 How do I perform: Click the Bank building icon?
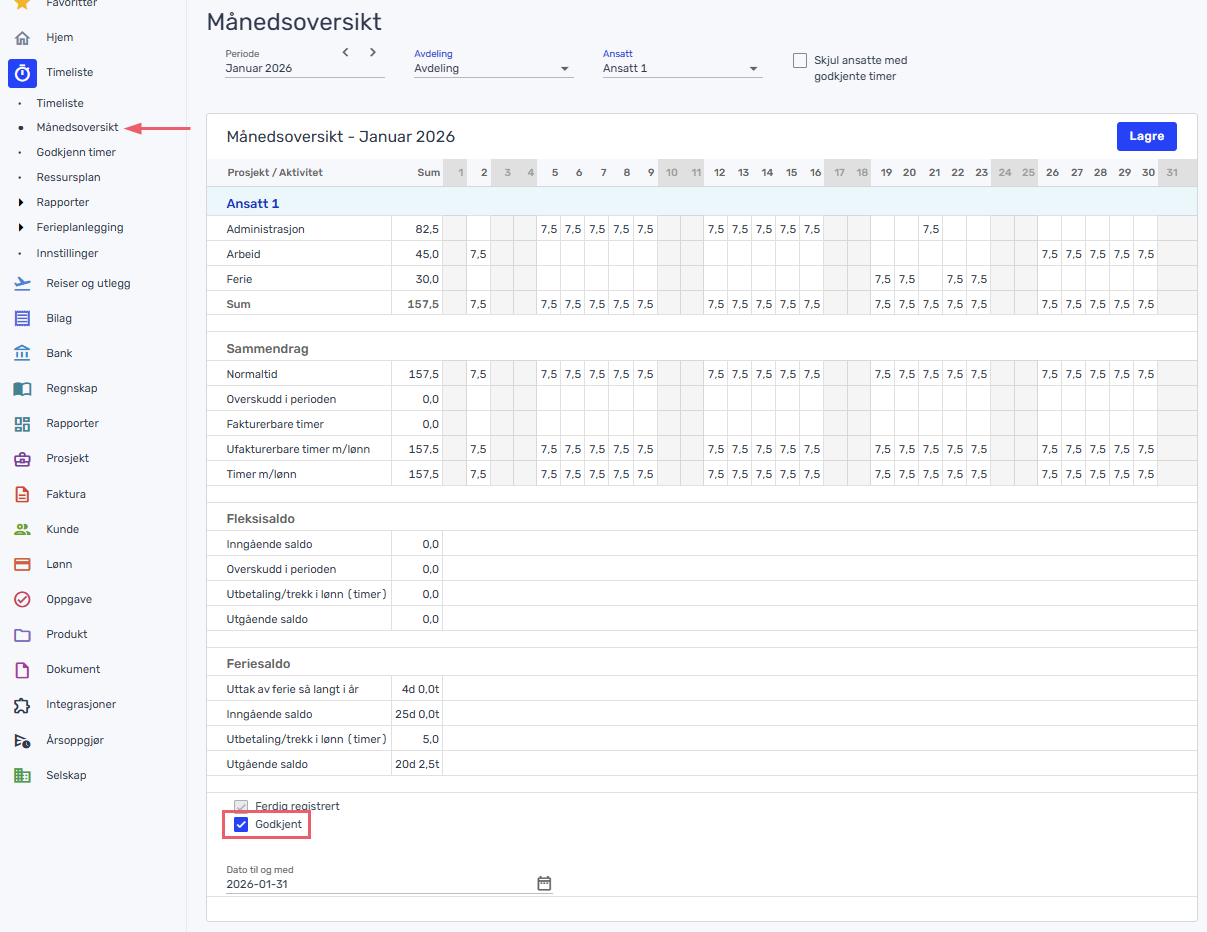click(x=22, y=353)
